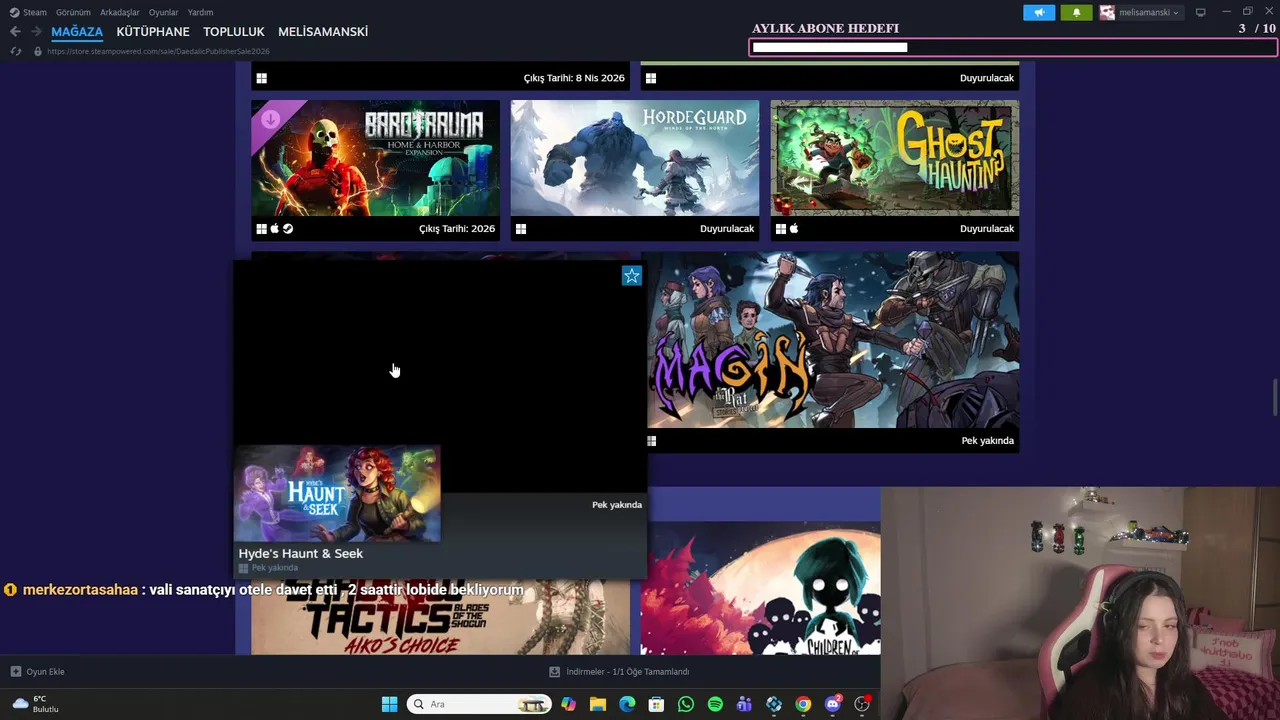Open the blue announcements megaphone button

(1039, 12)
